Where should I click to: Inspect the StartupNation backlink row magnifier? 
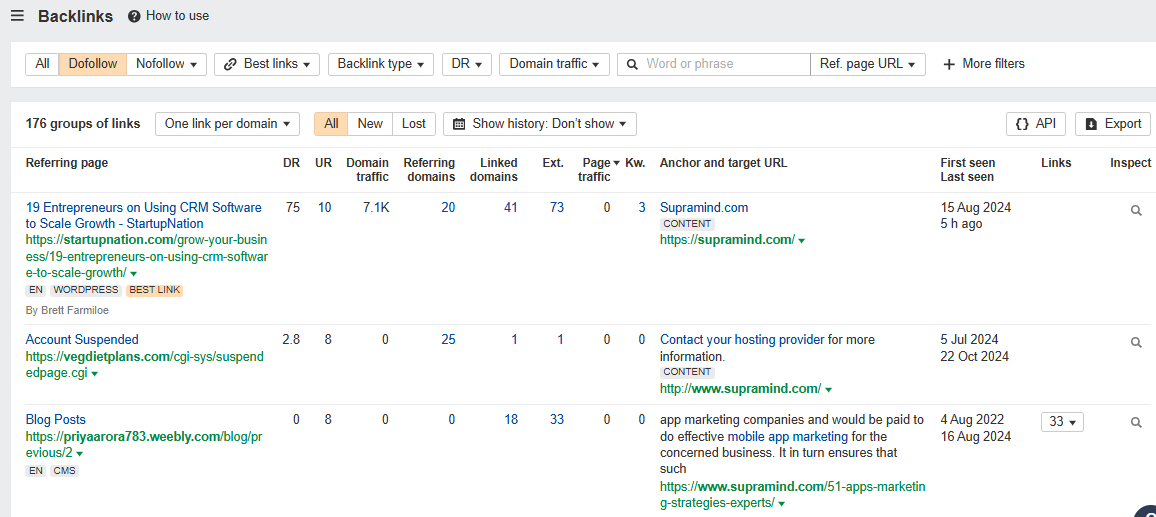pyautogui.click(x=1136, y=210)
